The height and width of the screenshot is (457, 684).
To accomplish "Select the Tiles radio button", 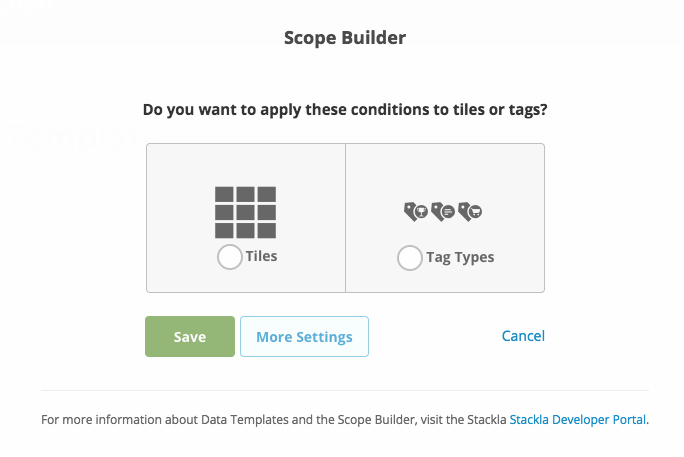I will 229,257.
